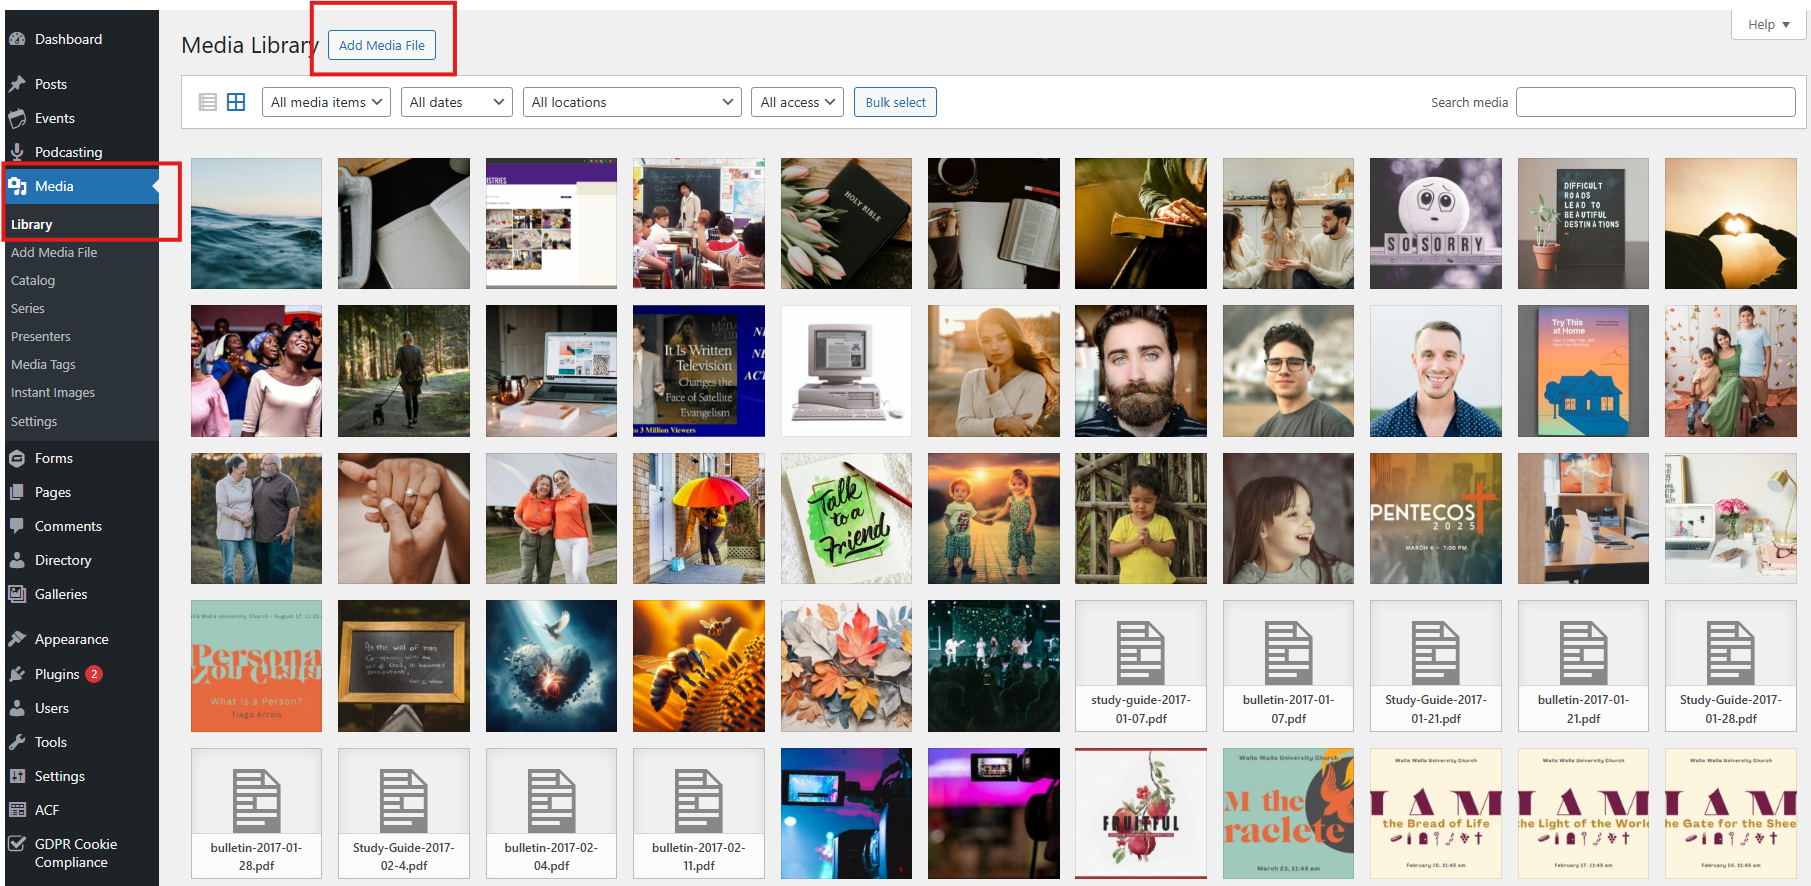Open the All access dropdown
The image size is (1811, 886).
pos(797,102)
